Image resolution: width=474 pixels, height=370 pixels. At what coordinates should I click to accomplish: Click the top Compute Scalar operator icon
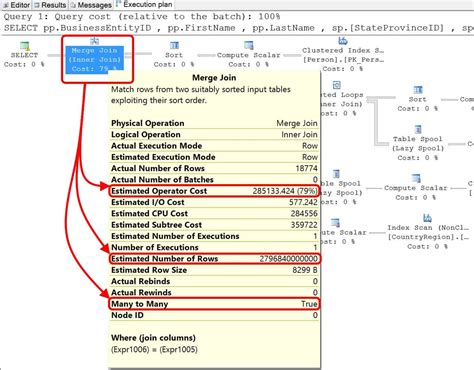coord(249,46)
